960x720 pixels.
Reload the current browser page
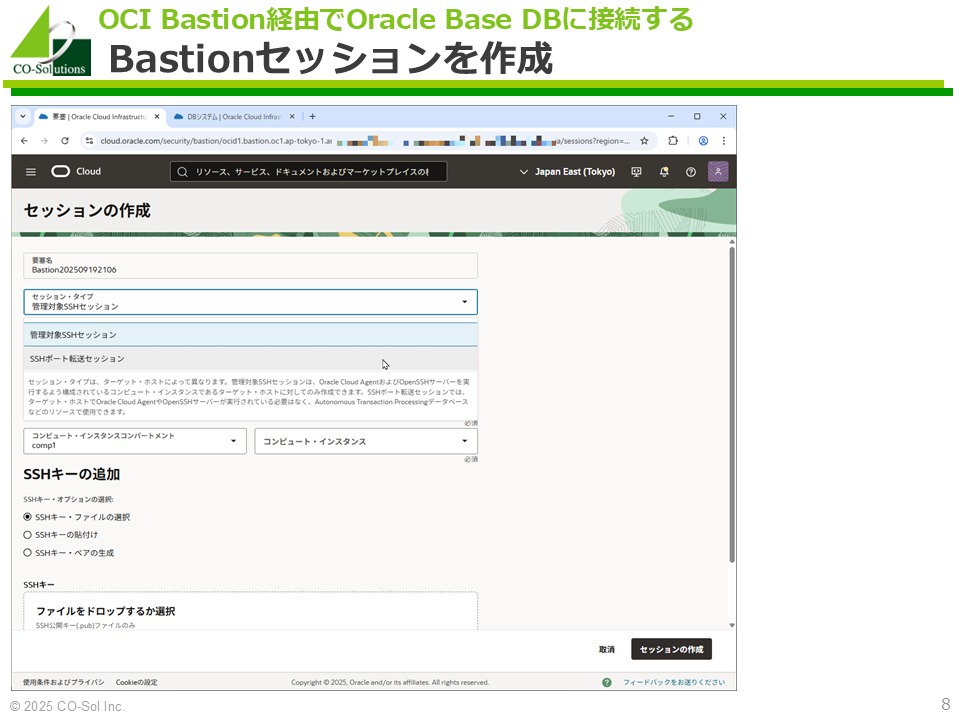(65, 141)
